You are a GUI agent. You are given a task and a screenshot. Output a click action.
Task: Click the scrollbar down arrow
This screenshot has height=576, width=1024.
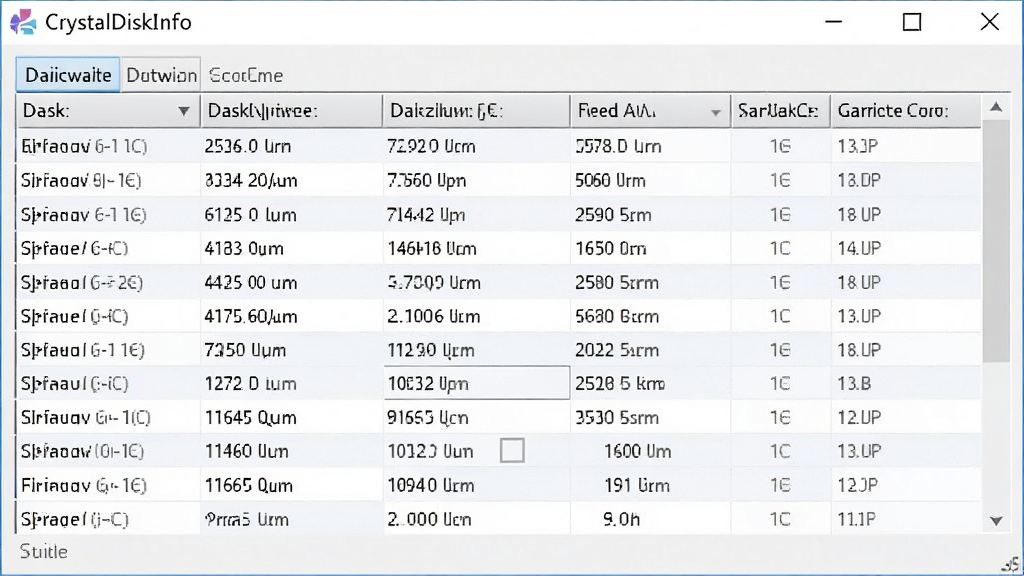coord(996,520)
